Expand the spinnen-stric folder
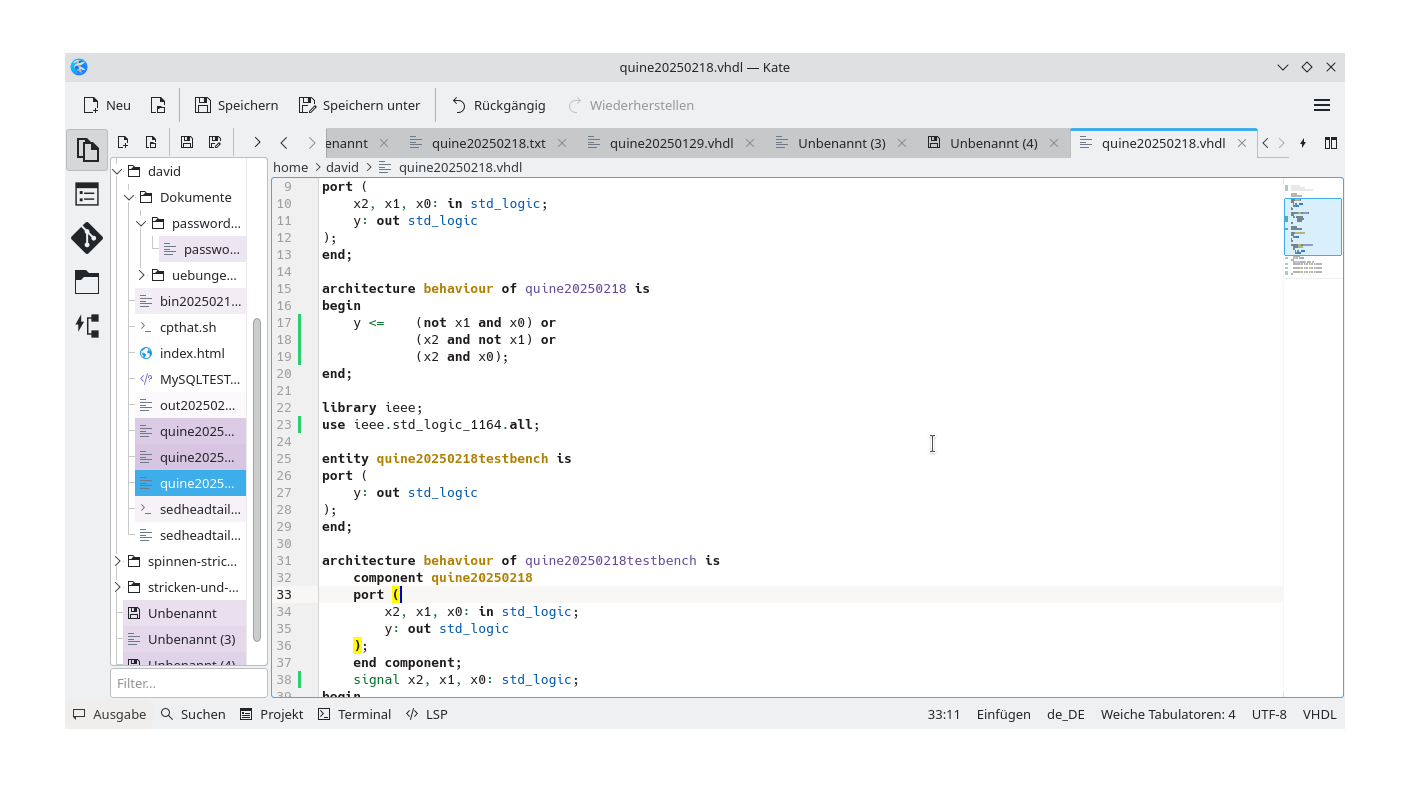1410x806 pixels. [x=117, y=561]
